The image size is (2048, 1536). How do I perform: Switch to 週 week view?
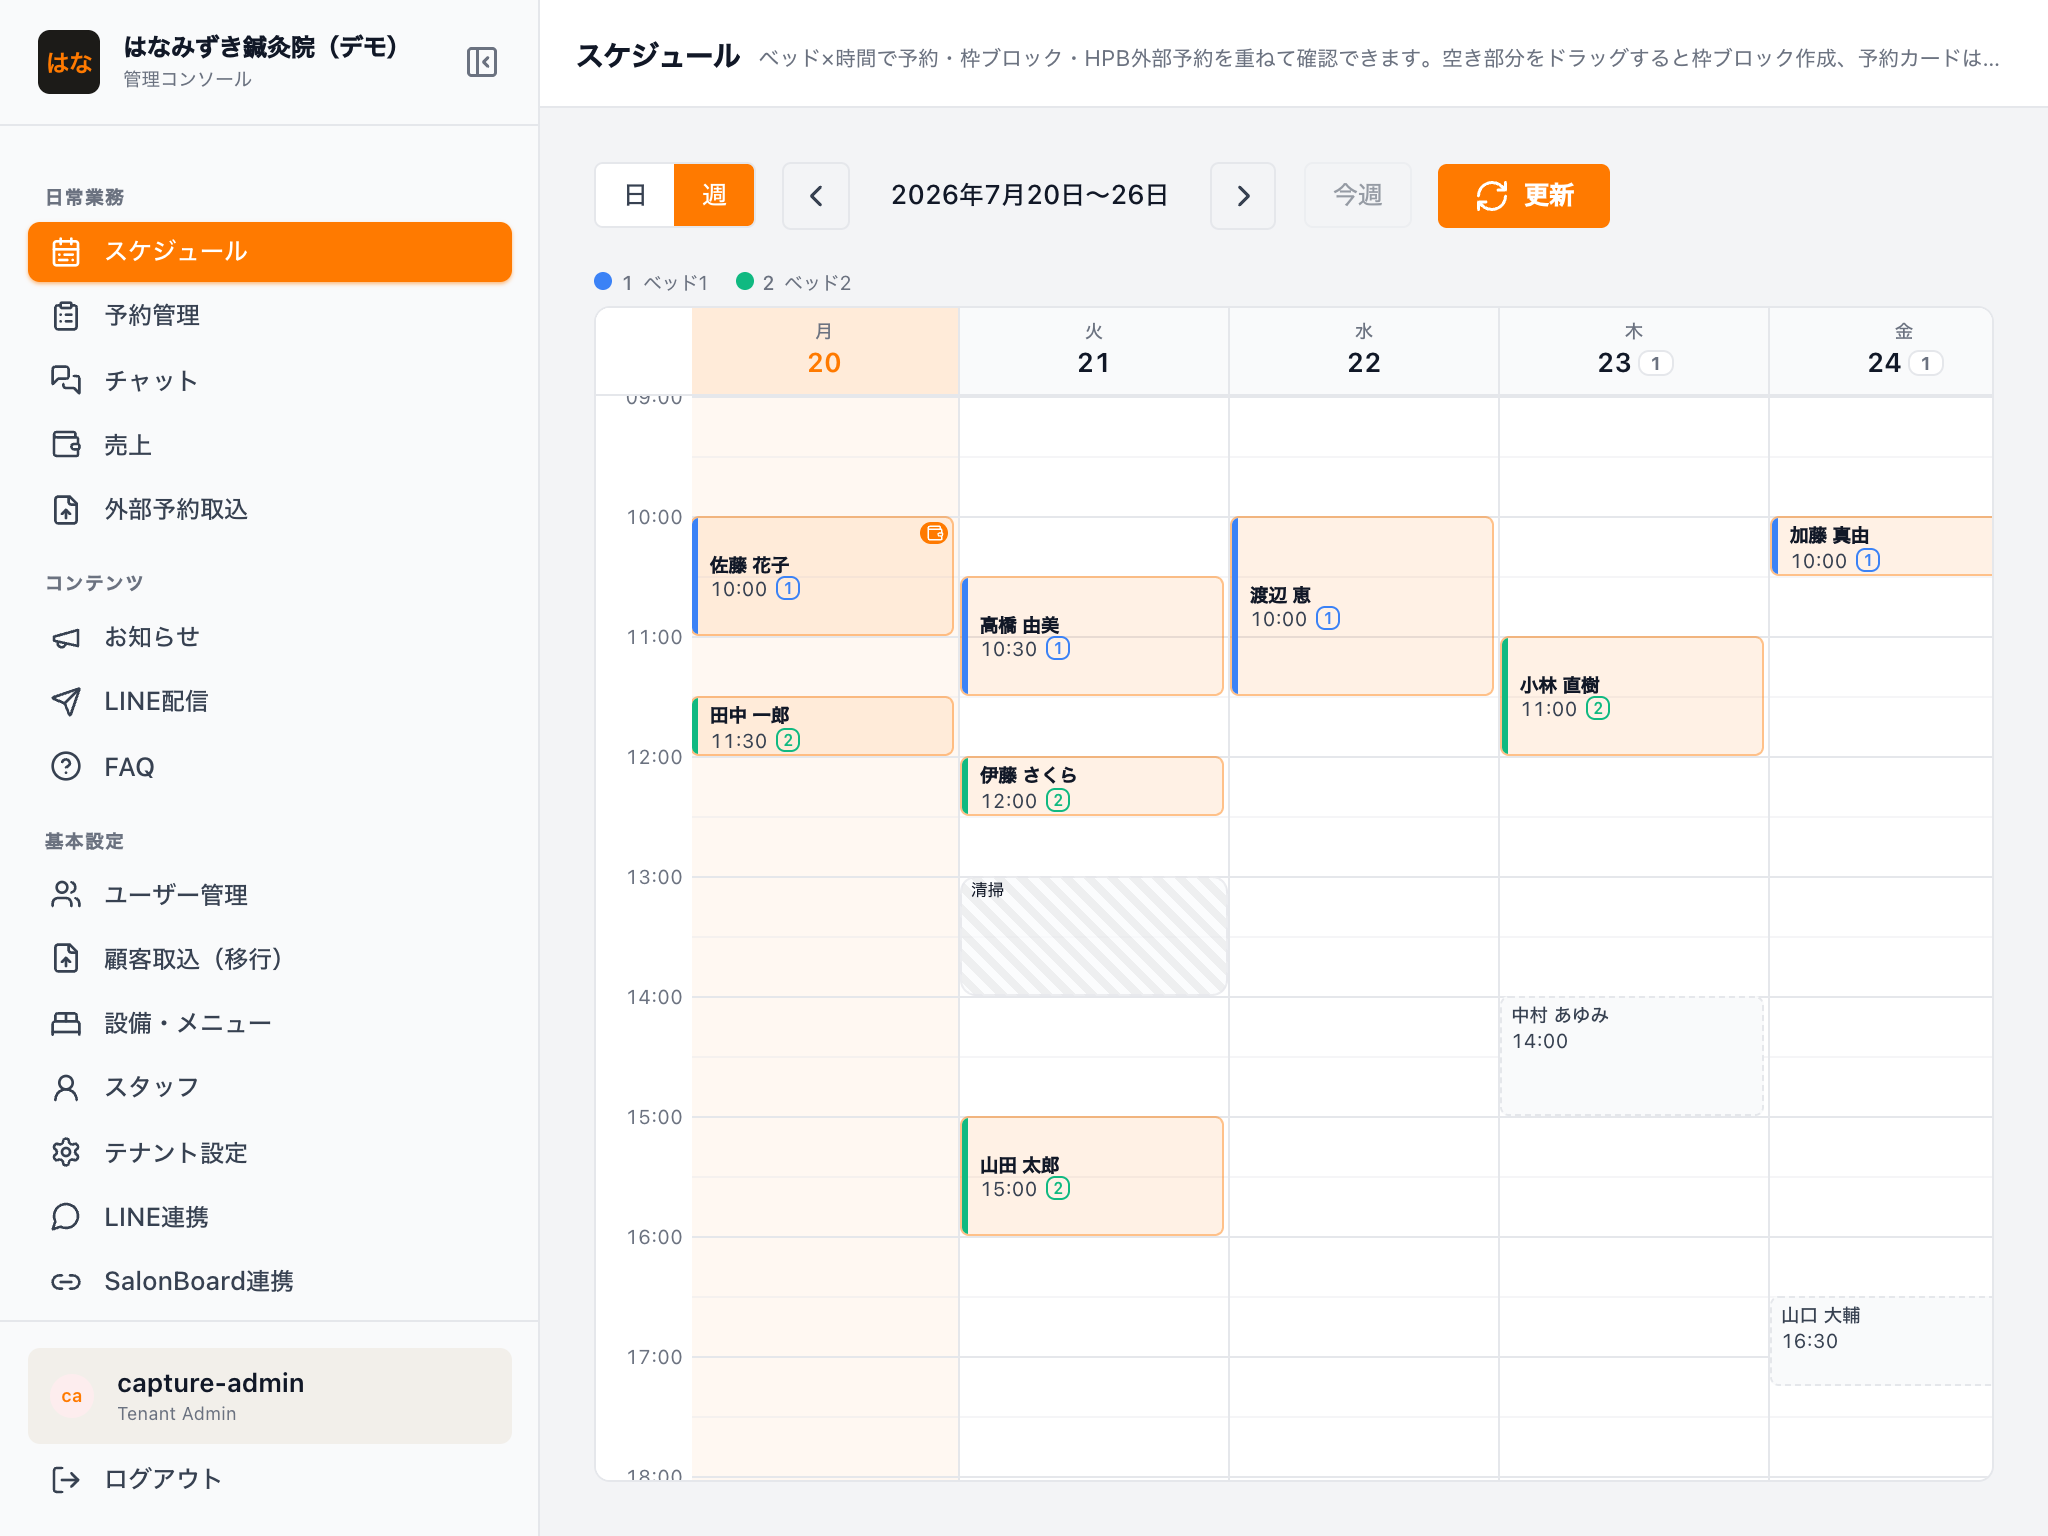[x=714, y=195]
